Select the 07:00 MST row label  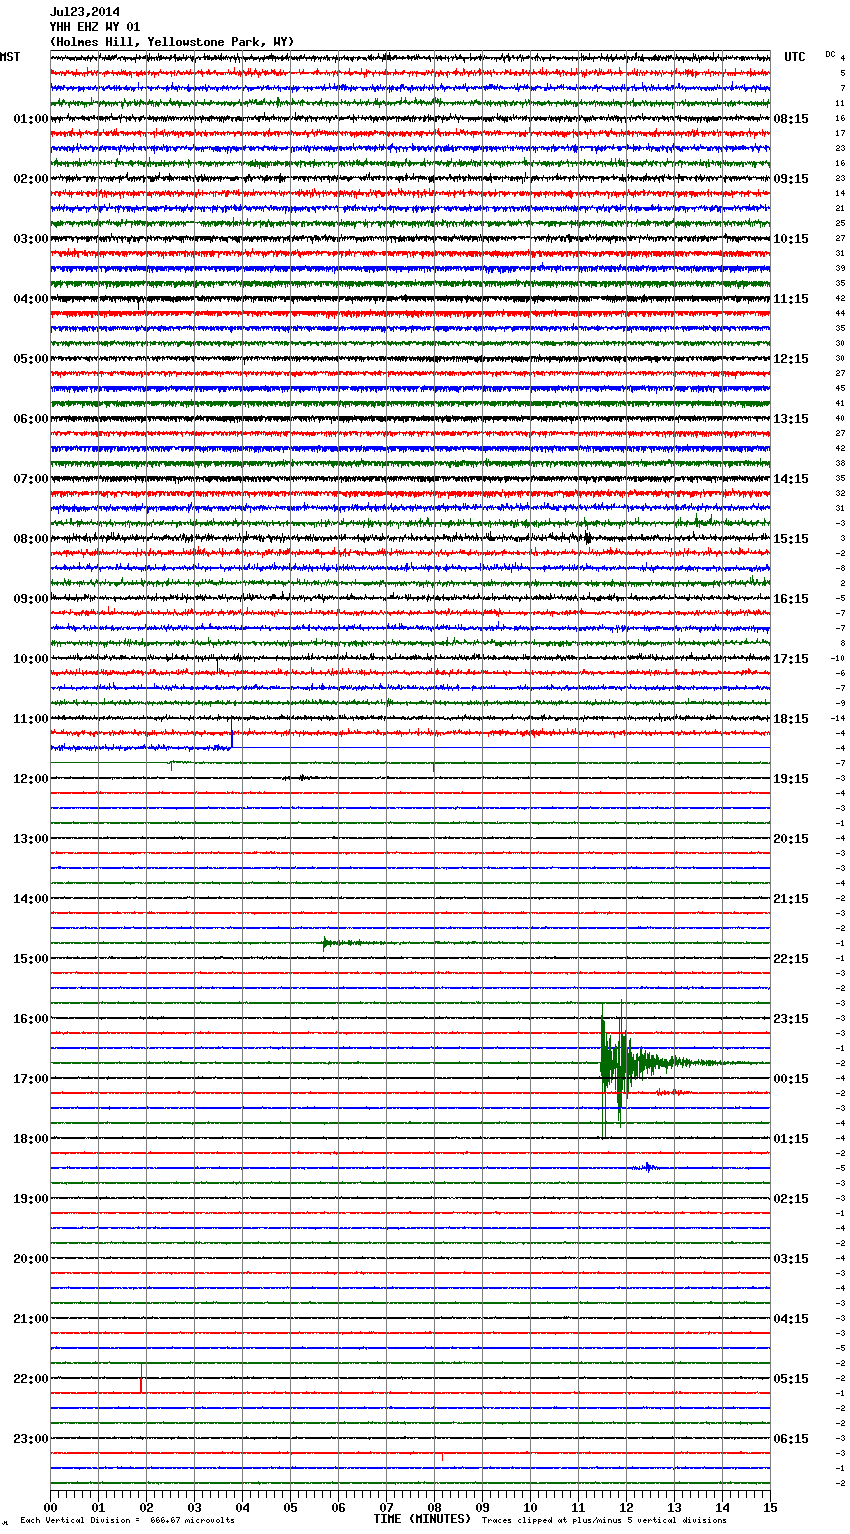(30, 479)
